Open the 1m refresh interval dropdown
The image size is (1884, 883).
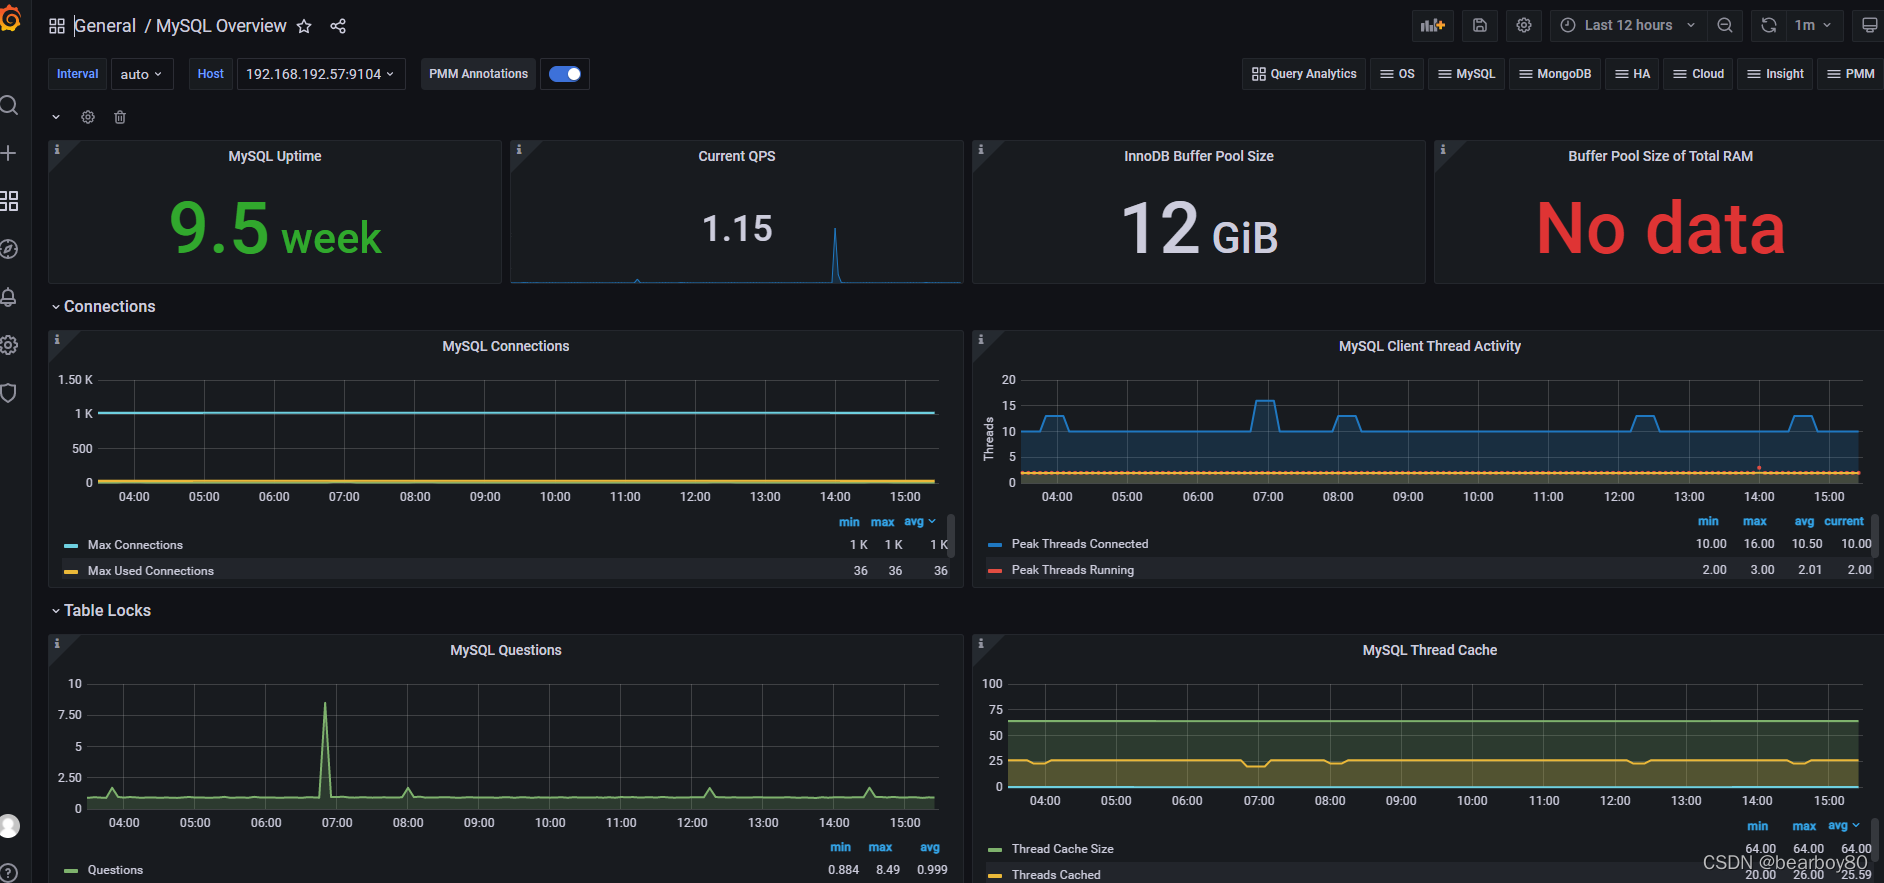1813,25
